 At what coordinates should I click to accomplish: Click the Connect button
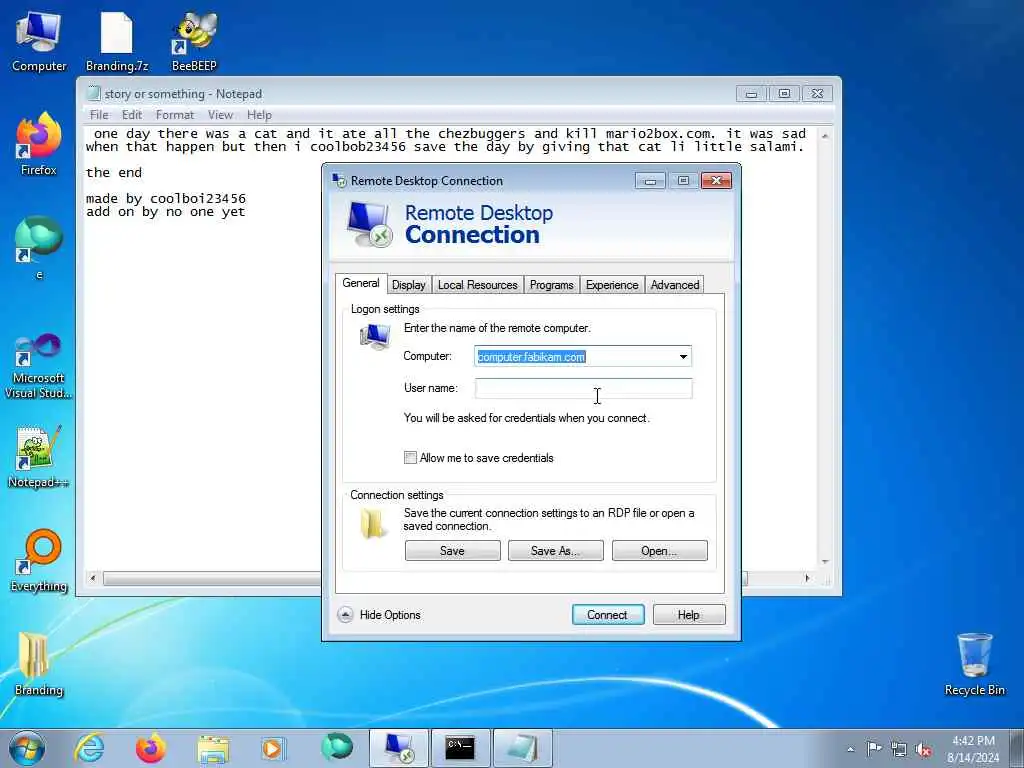(607, 615)
